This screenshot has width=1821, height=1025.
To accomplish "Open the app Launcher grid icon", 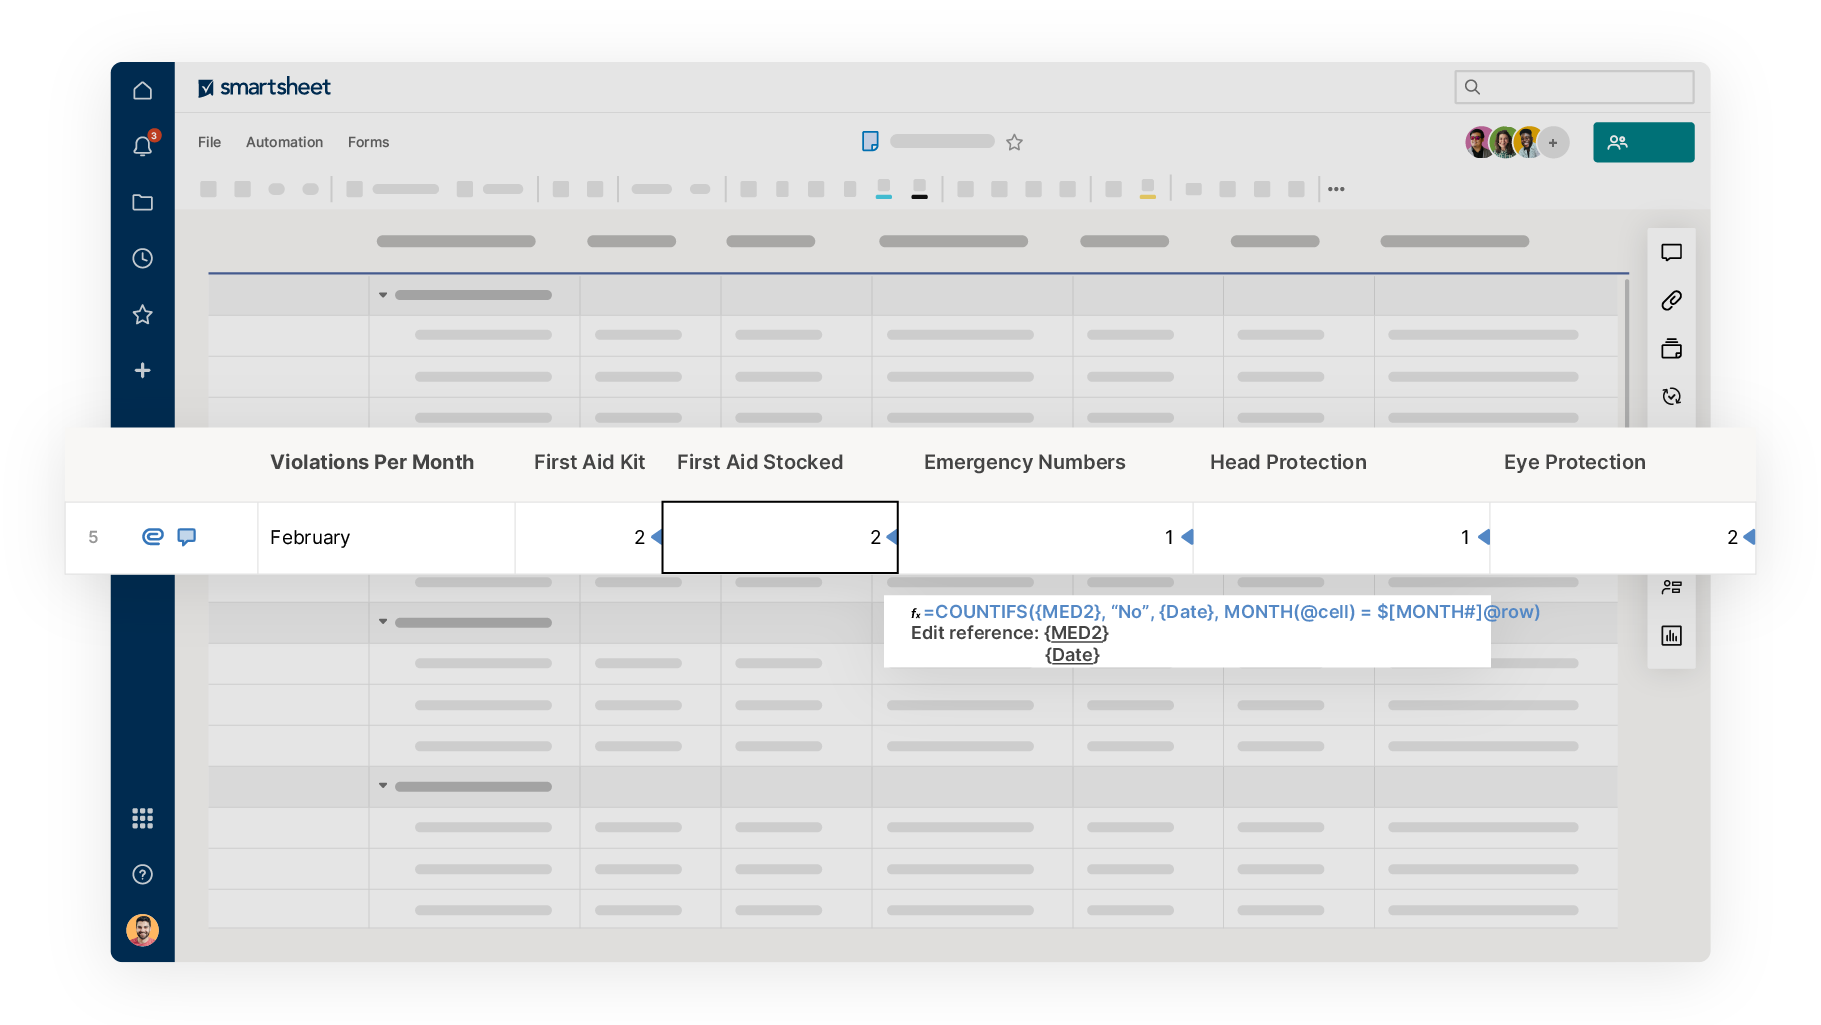I will tap(142, 818).
